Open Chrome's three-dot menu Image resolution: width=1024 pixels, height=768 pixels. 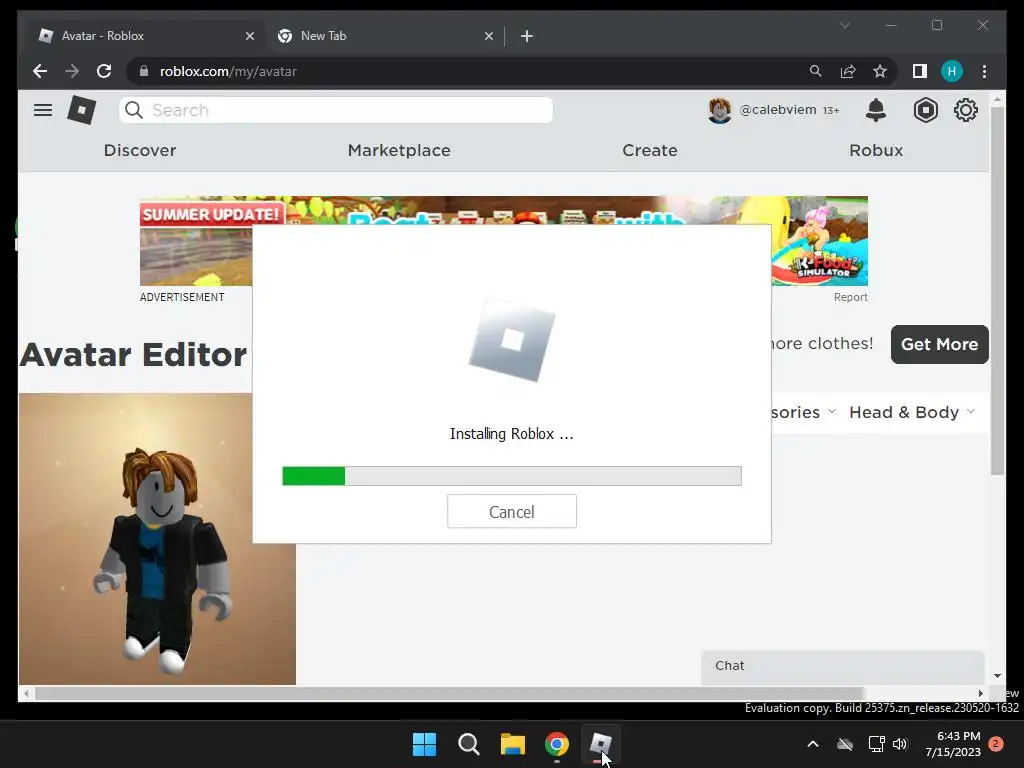(984, 71)
